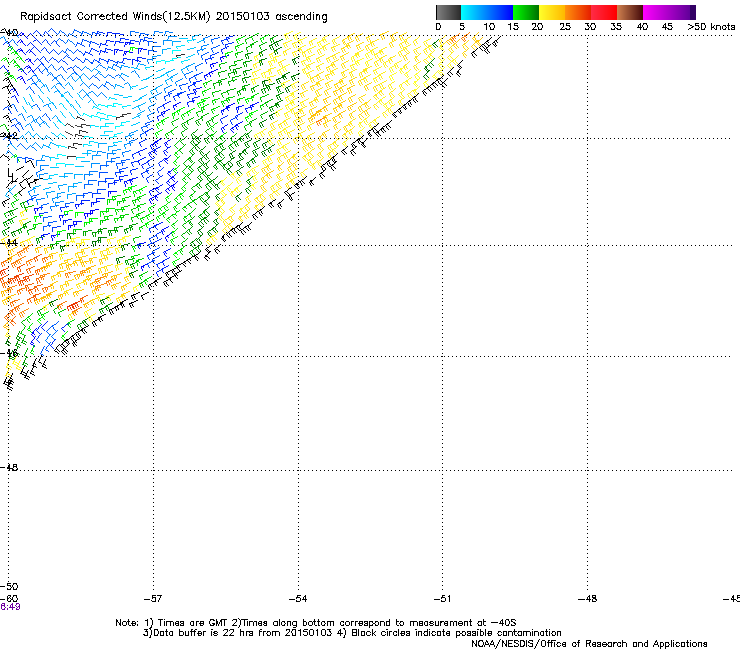Click the date text '20150103 ascending' in title

[271, 17]
